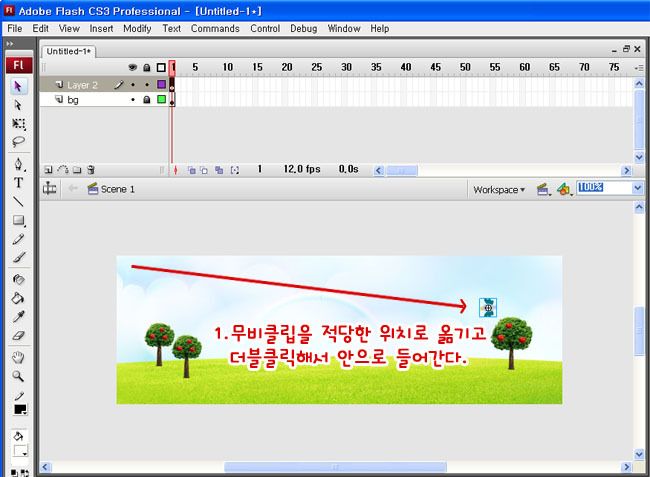Click frame 20 on timeline ruler
The height and width of the screenshot is (477, 650).
(x=286, y=68)
